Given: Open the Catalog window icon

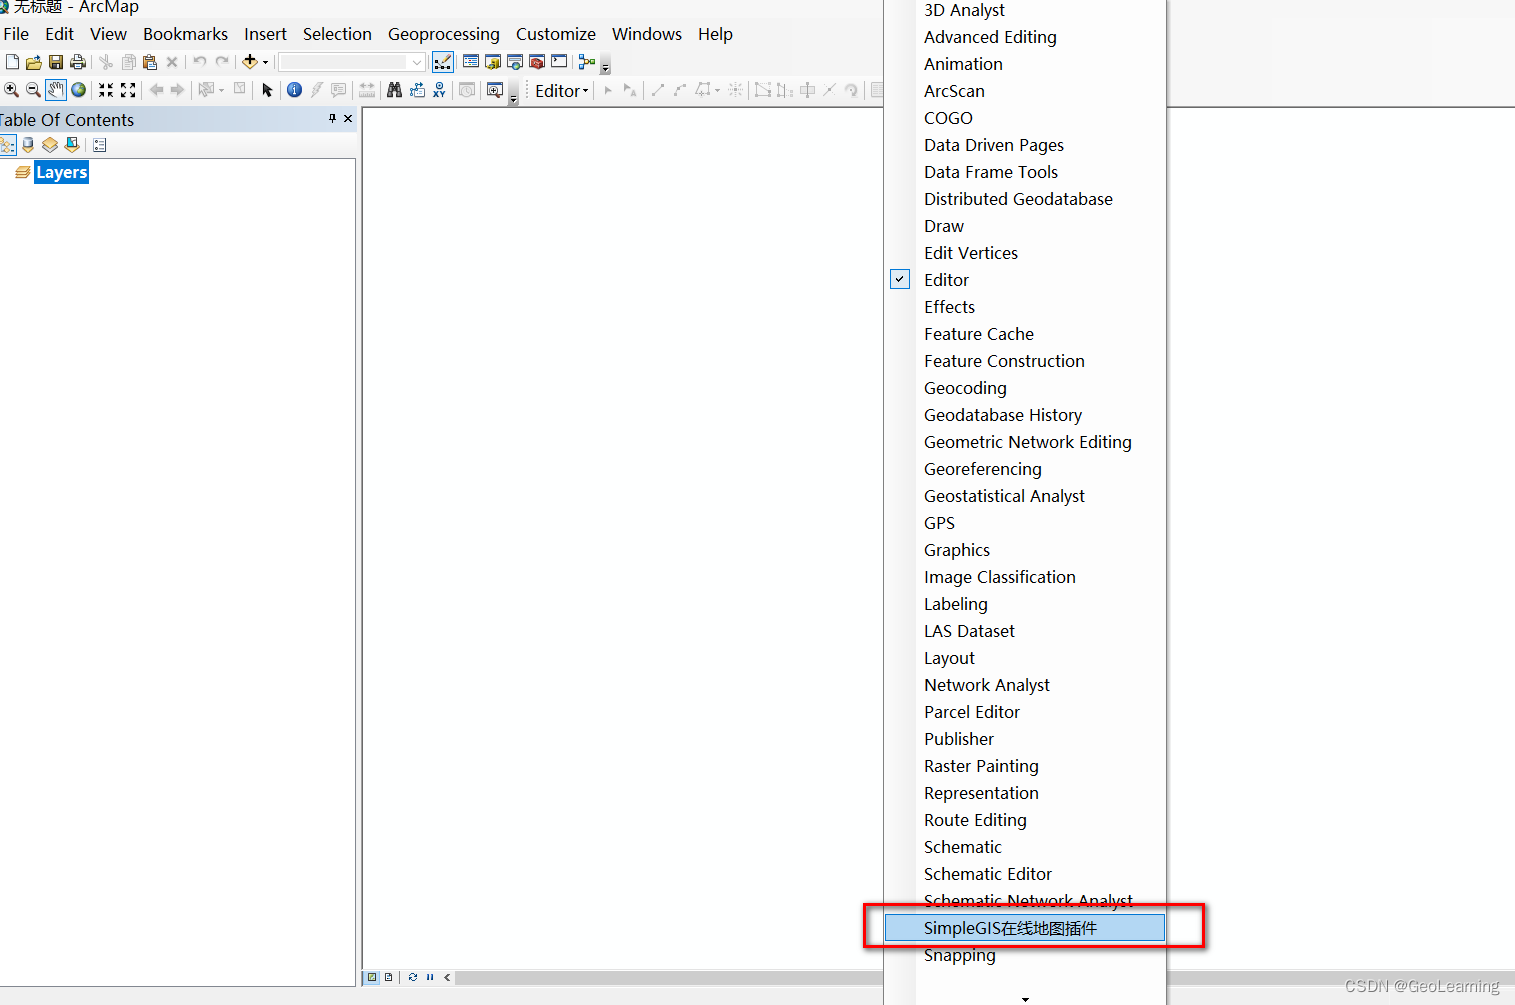Looking at the screenshot, I should 493,62.
